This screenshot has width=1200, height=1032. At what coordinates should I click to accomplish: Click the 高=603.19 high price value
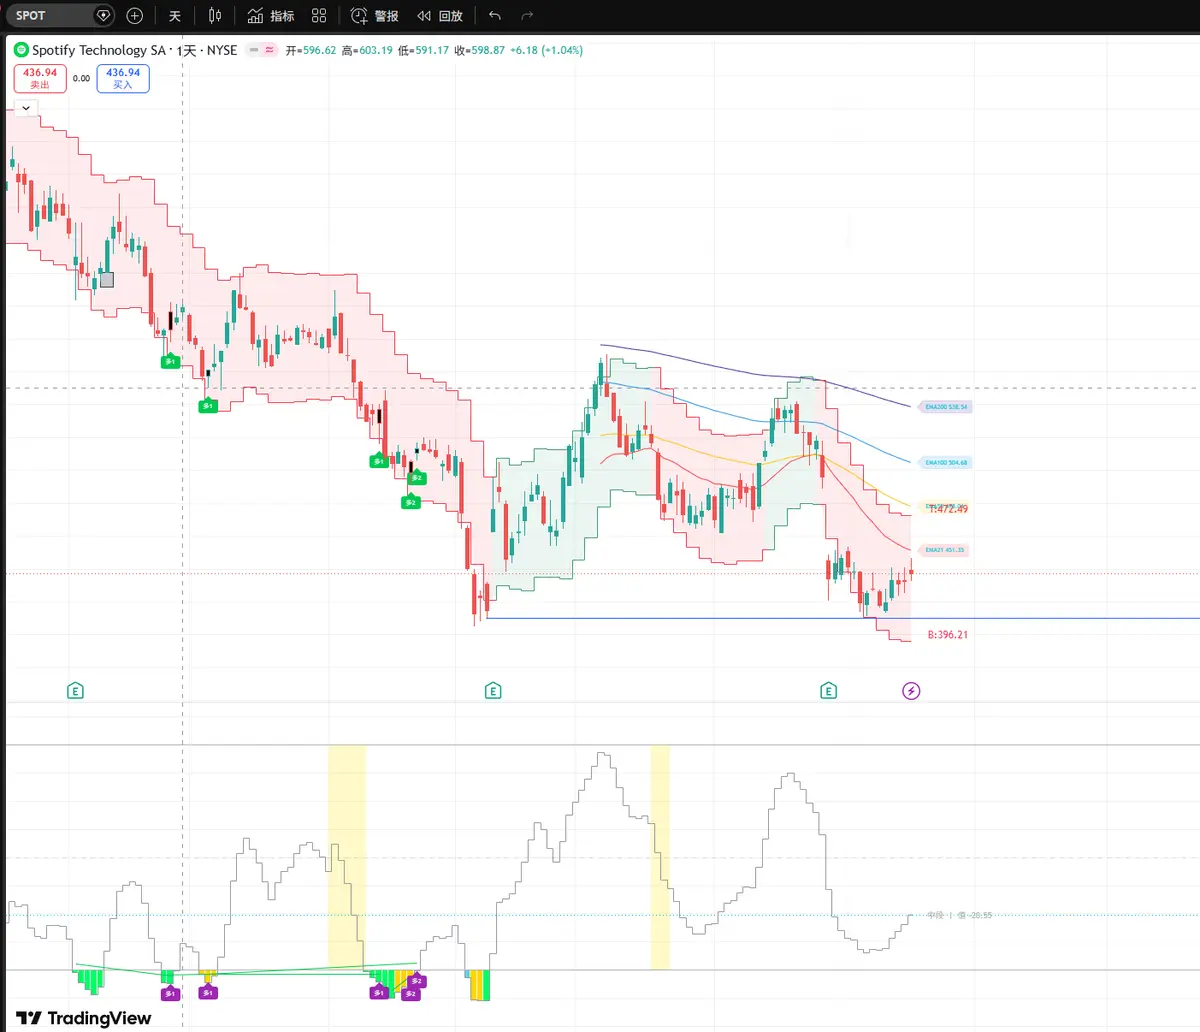pos(367,50)
